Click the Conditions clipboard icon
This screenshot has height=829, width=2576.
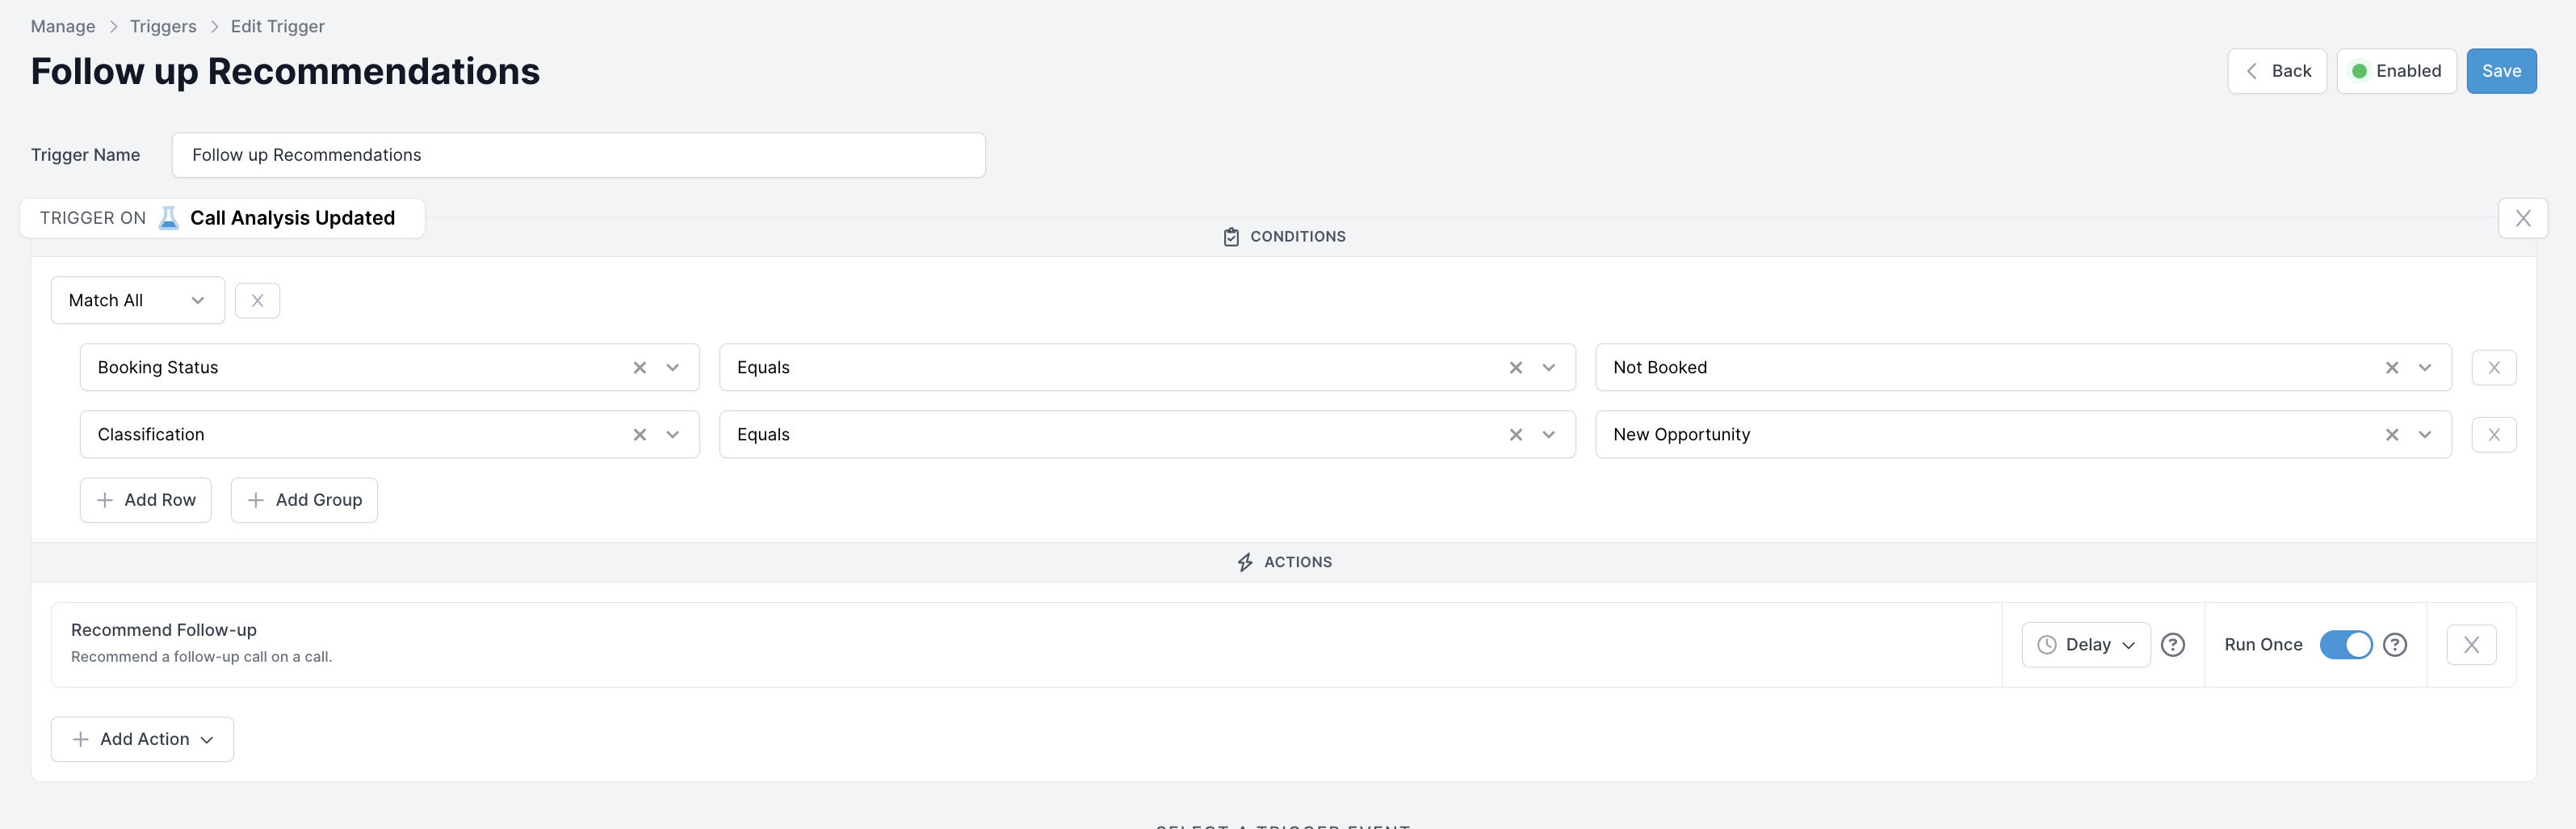1231,237
